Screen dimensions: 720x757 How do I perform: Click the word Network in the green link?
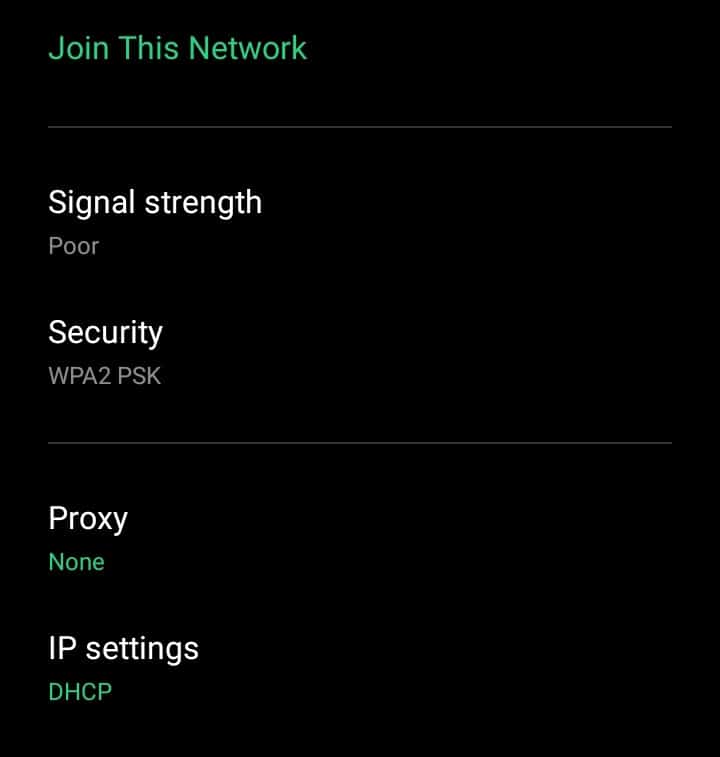(x=248, y=48)
